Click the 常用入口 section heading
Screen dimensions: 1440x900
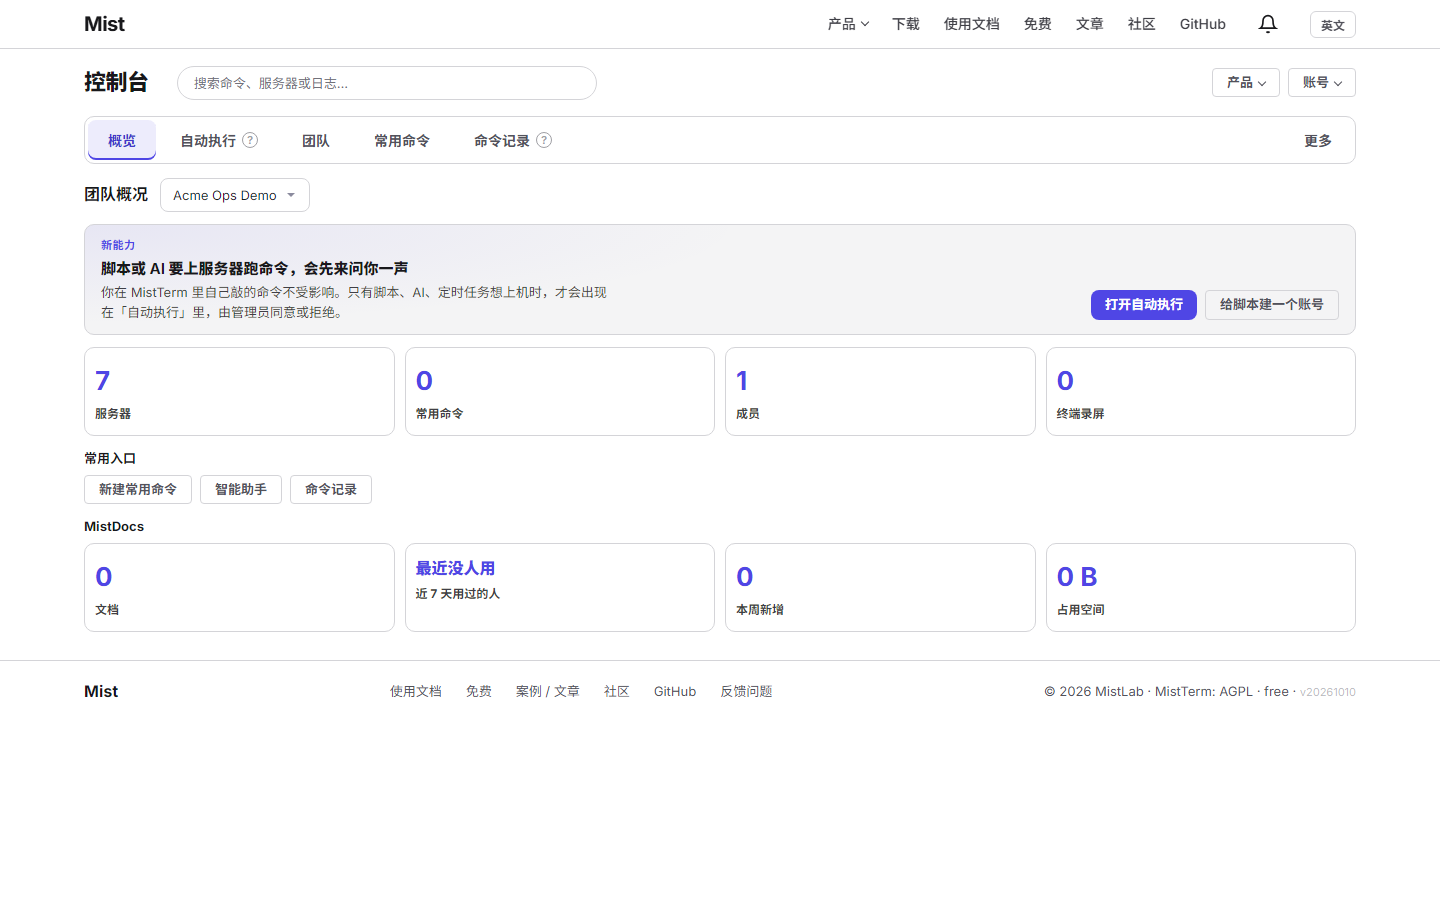[x=110, y=459]
